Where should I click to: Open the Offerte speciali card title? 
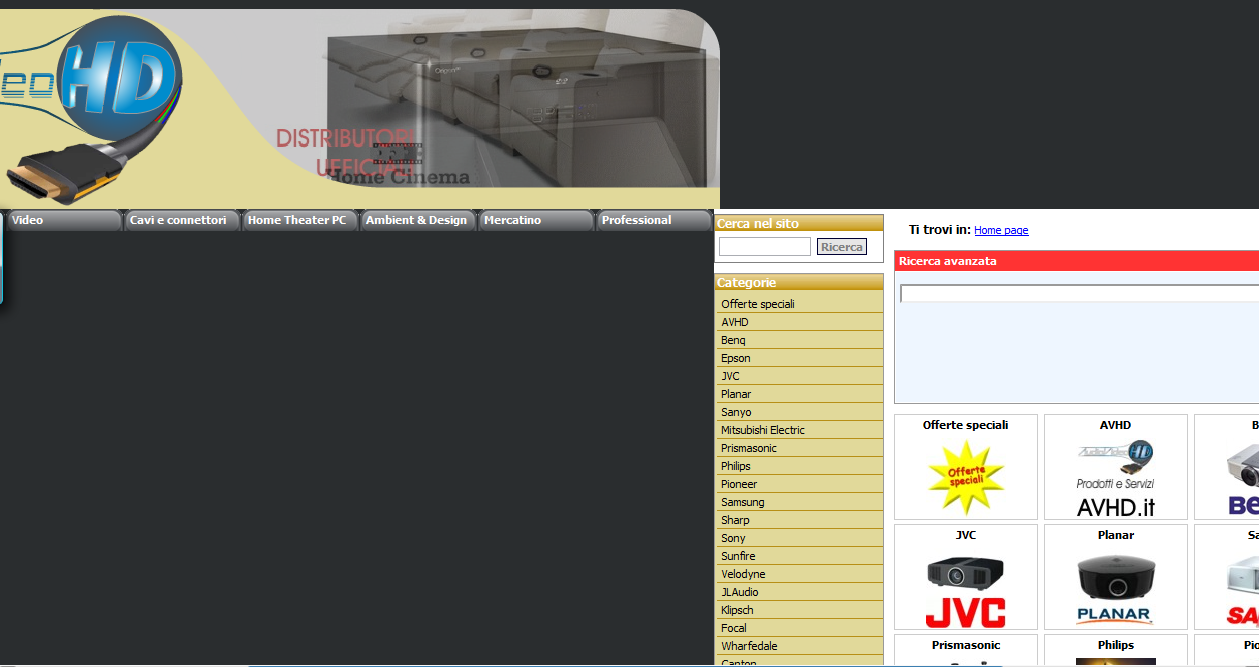click(966, 425)
